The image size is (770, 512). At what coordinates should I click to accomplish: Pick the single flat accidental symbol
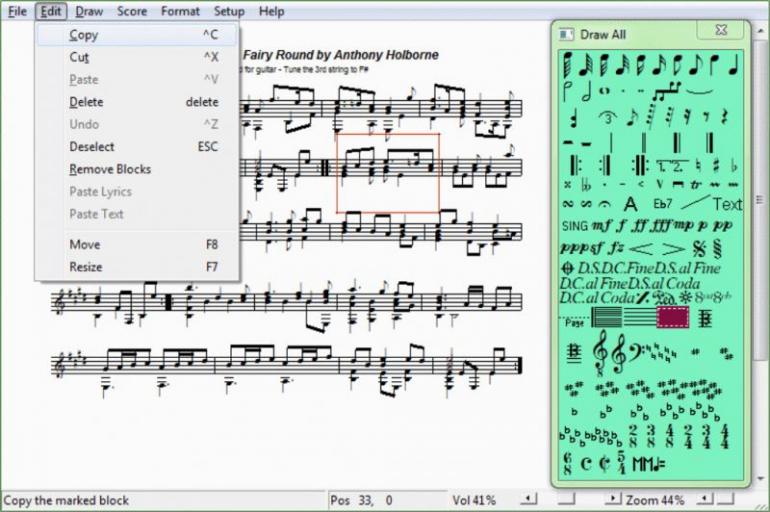coord(734,166)
